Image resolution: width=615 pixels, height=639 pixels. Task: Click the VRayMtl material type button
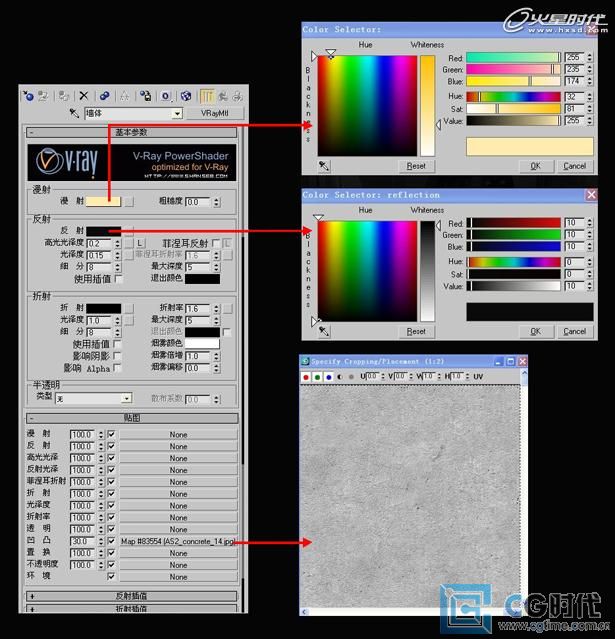[x=215, y=114]
